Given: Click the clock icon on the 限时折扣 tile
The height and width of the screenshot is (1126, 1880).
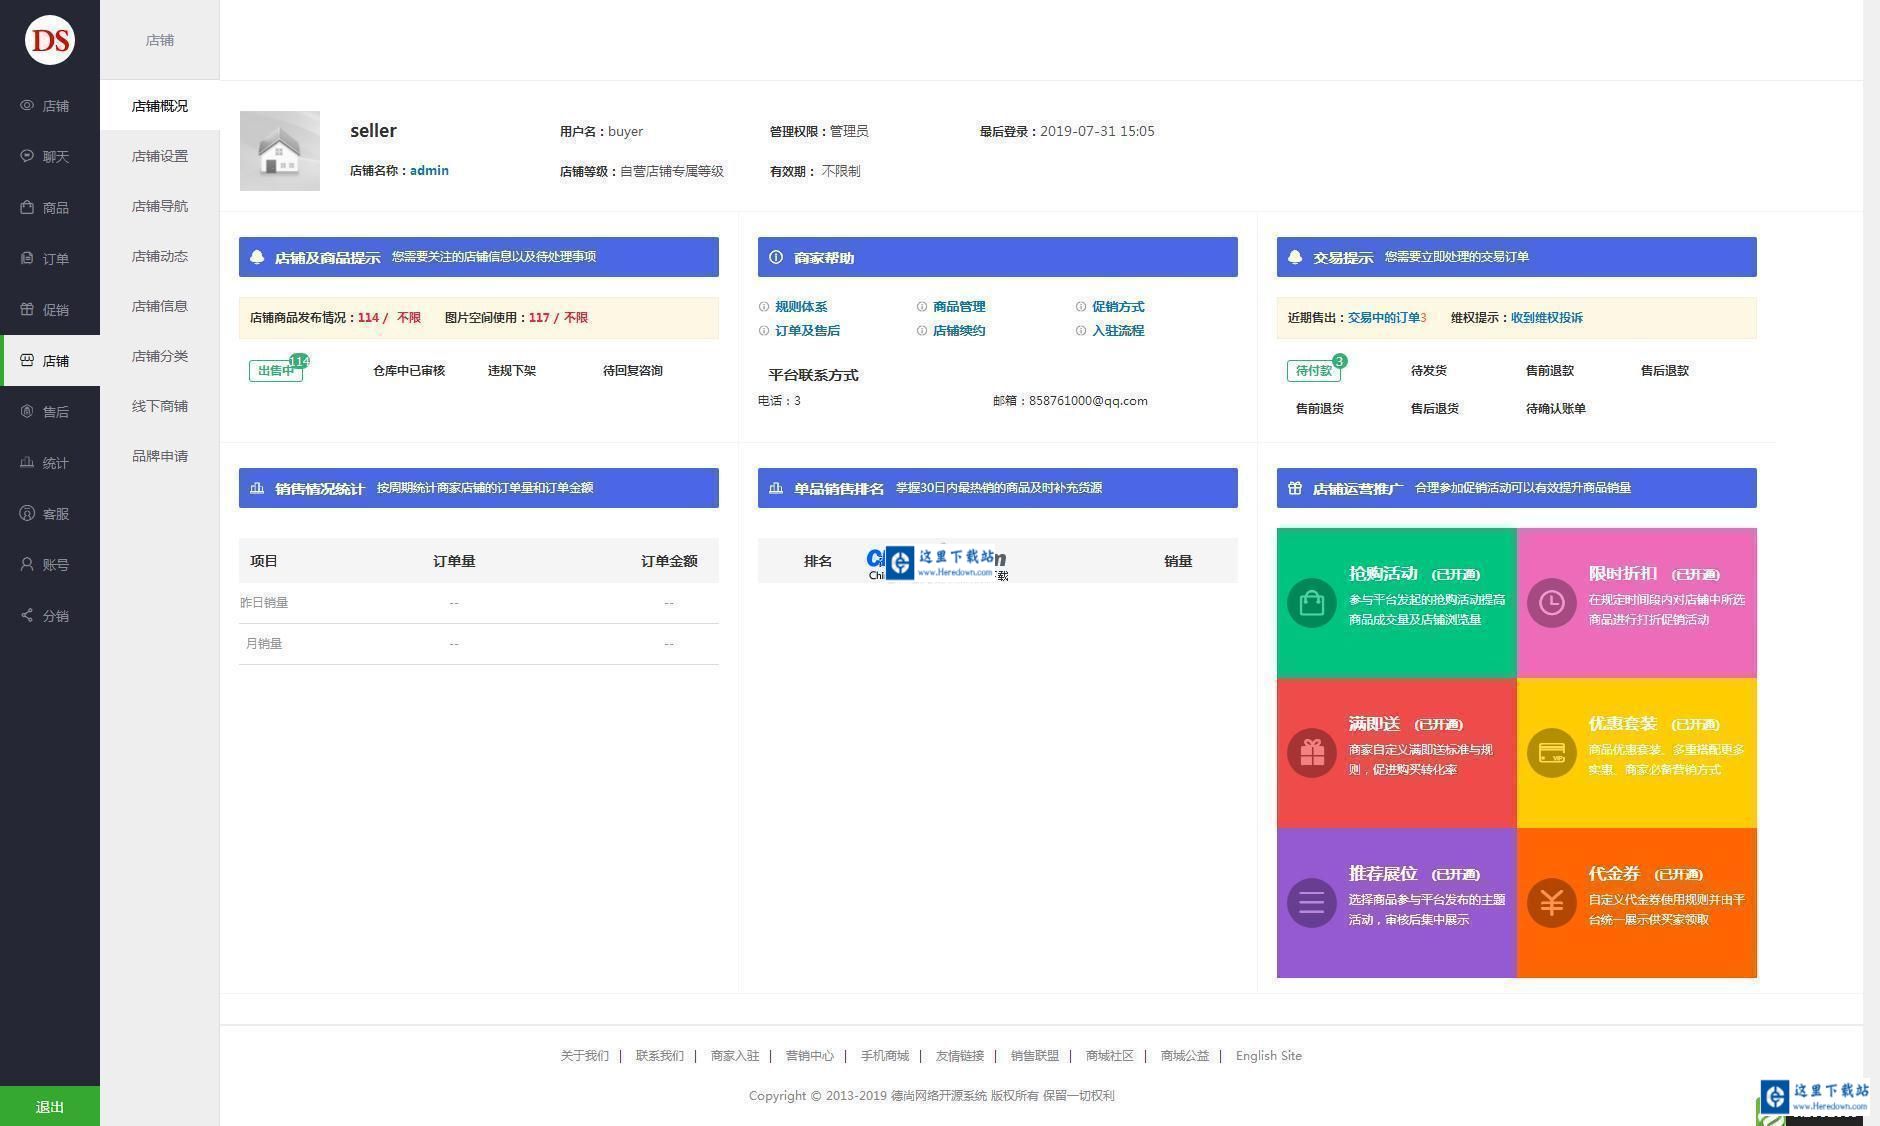Looking at the screenshot, I should pyautogui.click(x=1551, y=603).
